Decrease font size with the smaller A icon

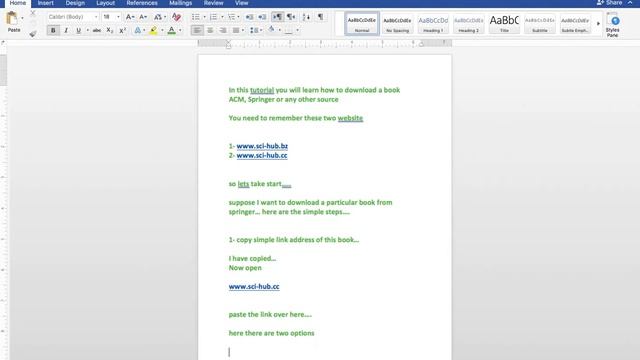coord(143,17)
